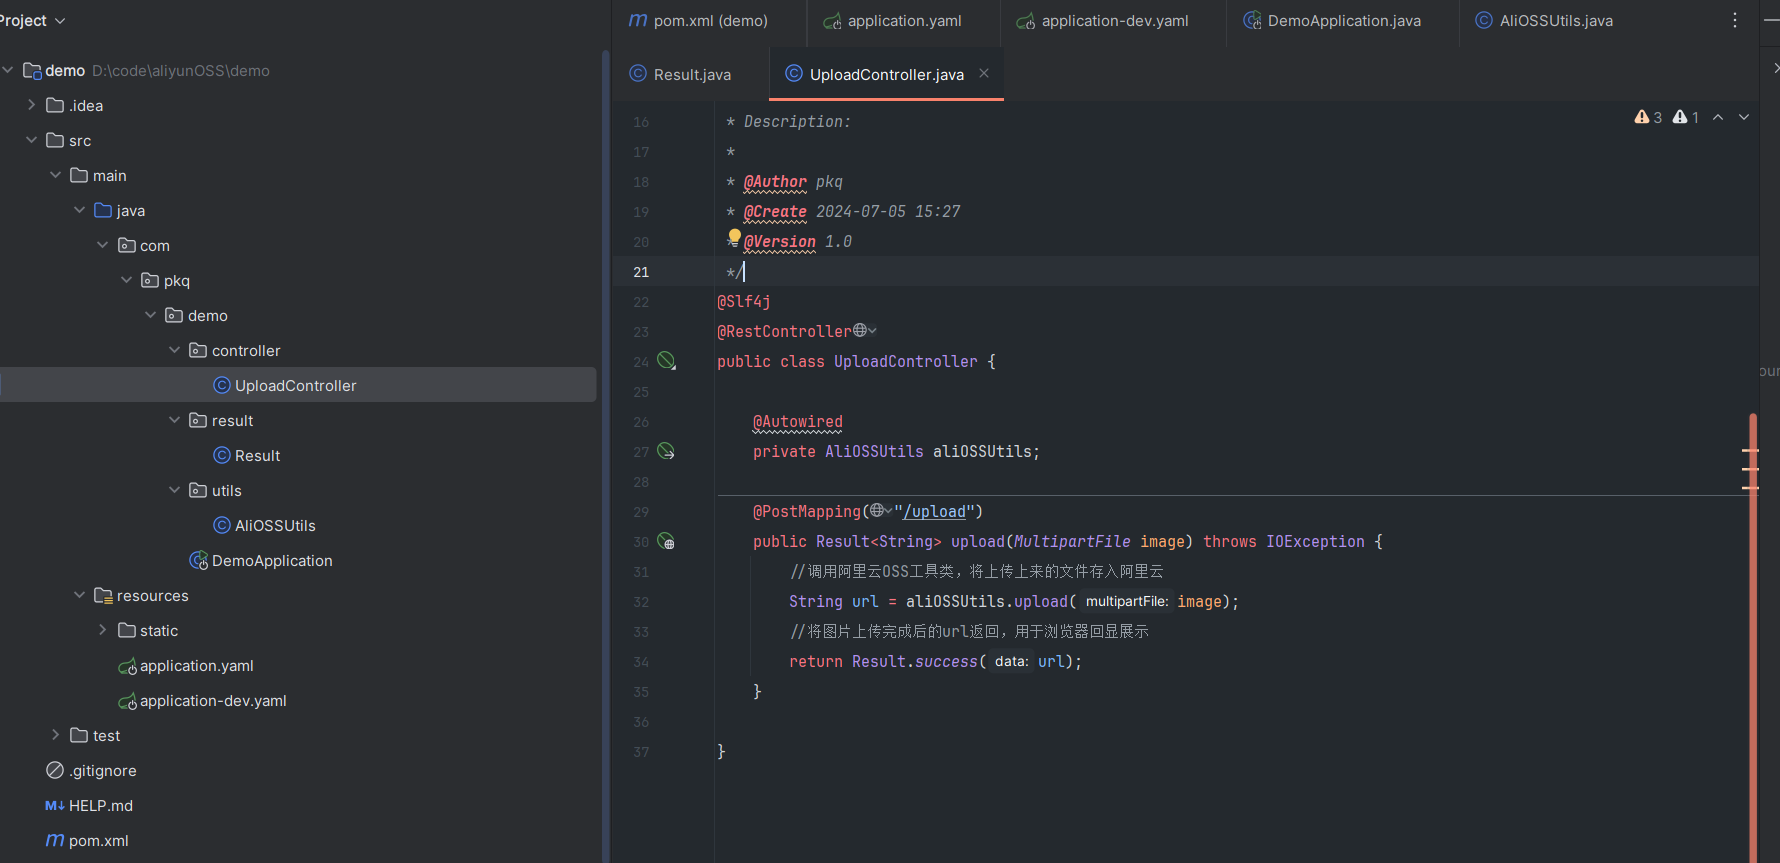Click the warnings count indicator showing 3

[1648, 117]
